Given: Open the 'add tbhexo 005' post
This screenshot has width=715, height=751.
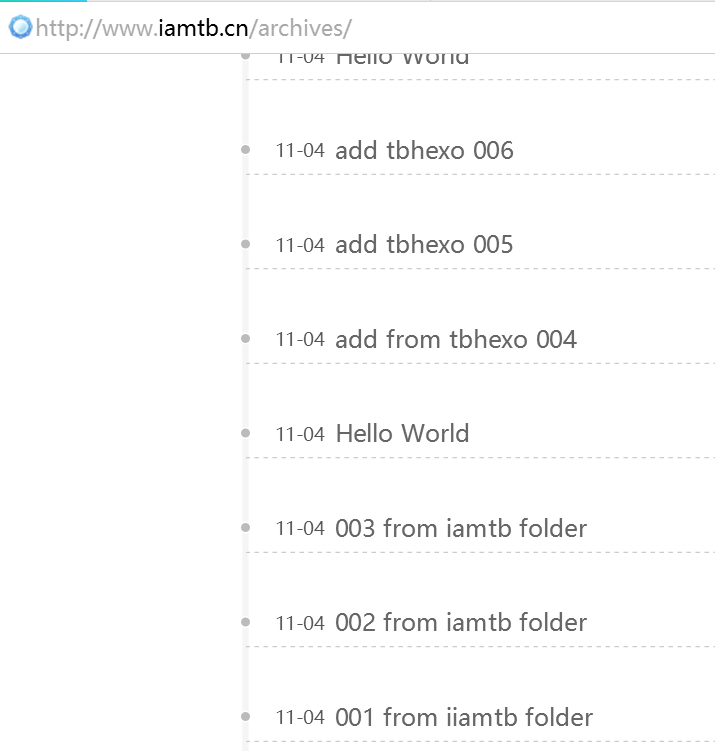Looking at the screenshot, I should [x=424, y=245].
